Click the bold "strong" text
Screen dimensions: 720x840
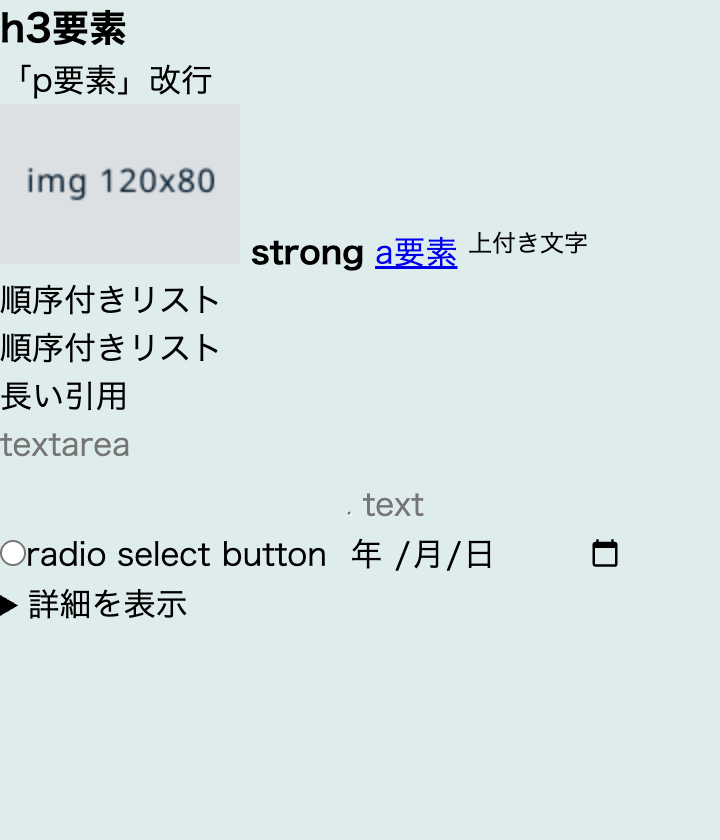coord(307,254)
